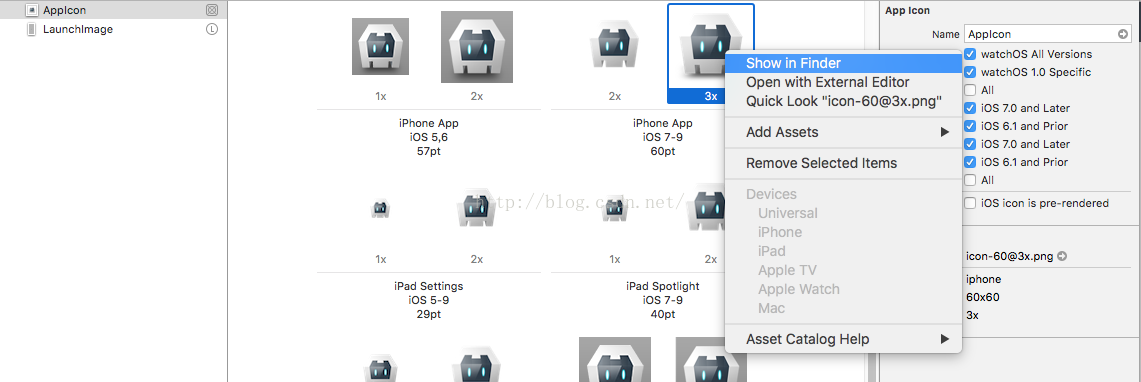Select the 40pt iPad Spotlight 1x icon well
This screenshot has width=1141, height=382.
point(615,210)
